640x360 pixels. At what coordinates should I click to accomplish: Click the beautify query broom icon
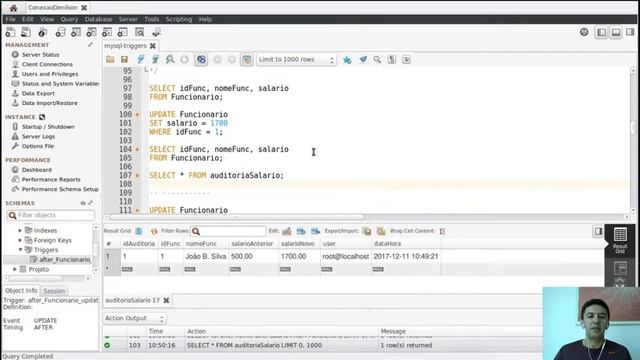click(363, 60)
